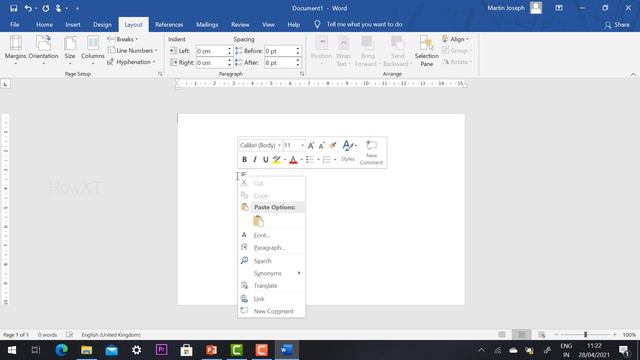640x360 pixels.
Task: Switch to the Mailings tab
Action: (x=207, y=24)
